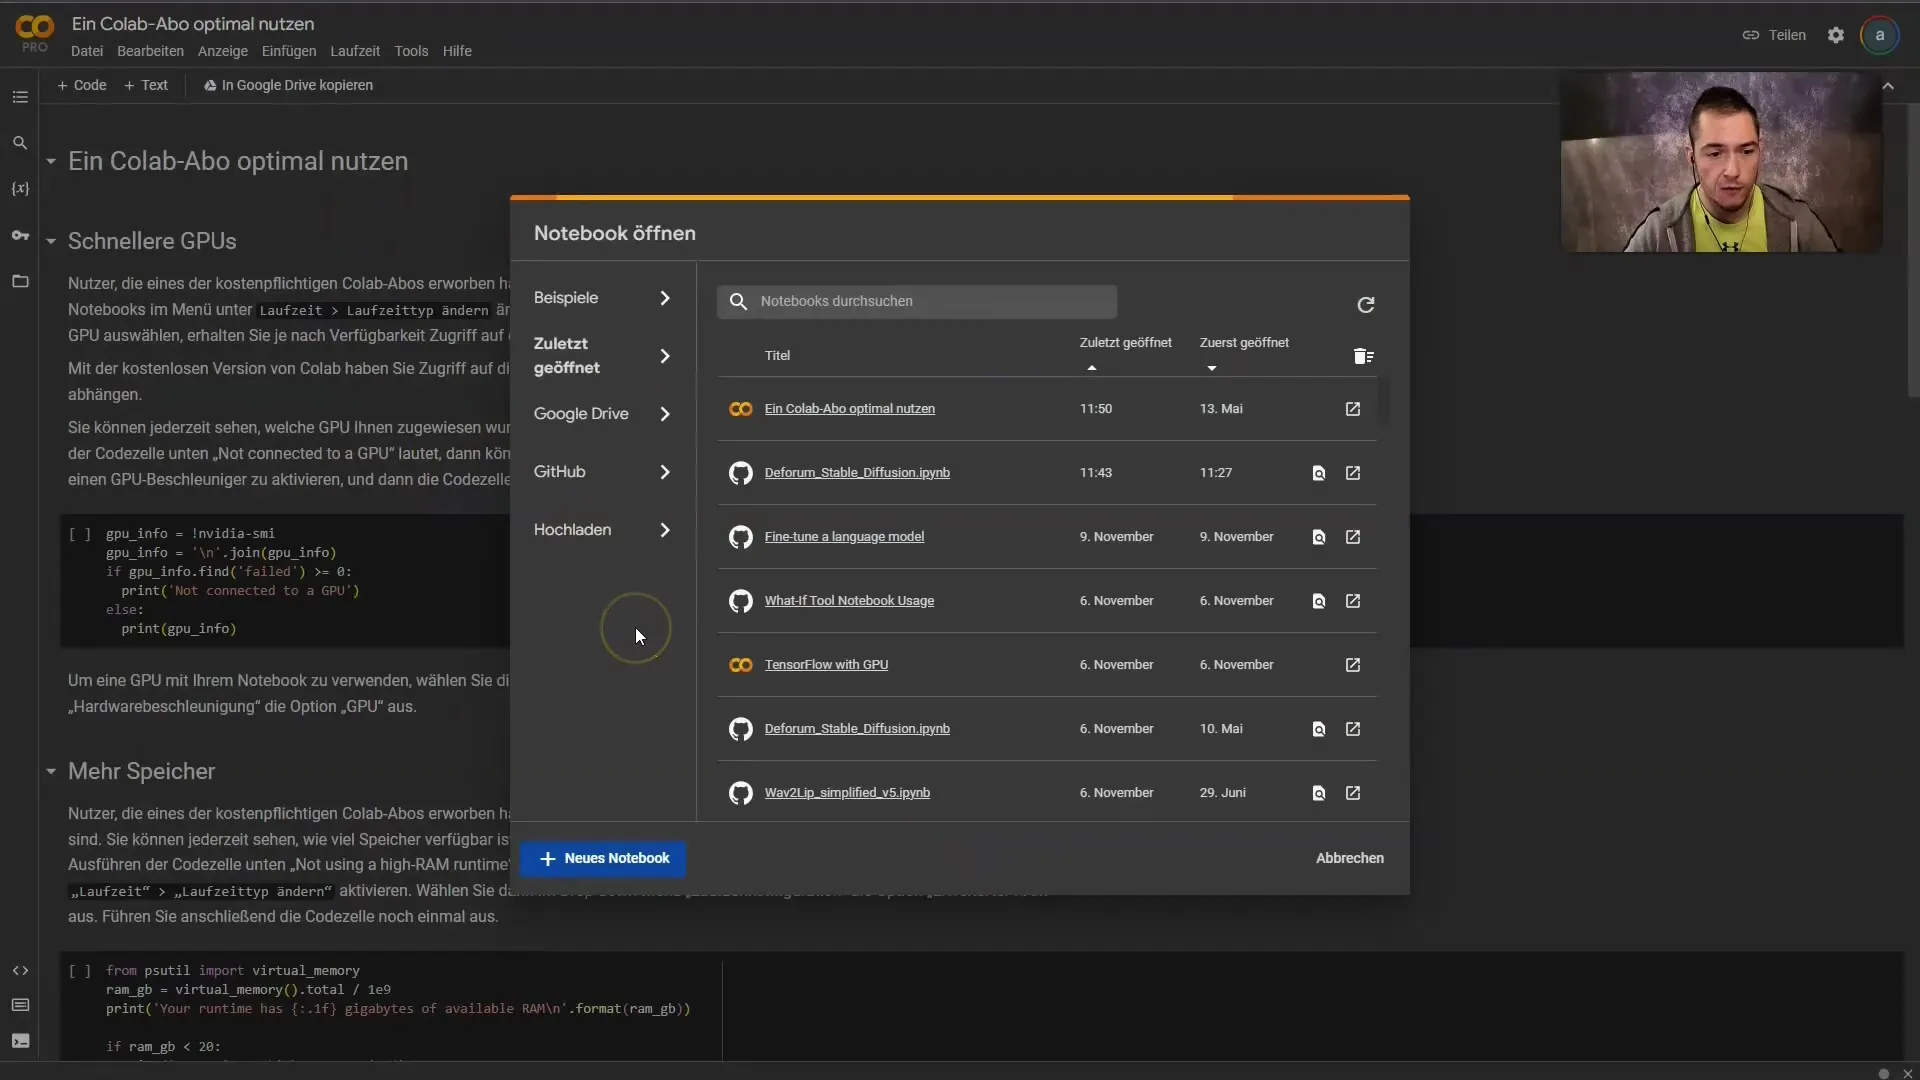Click the Colab PRO icon top-left
The width and height of the screenshot is (1920, 1080).
(x=33, y=33)
